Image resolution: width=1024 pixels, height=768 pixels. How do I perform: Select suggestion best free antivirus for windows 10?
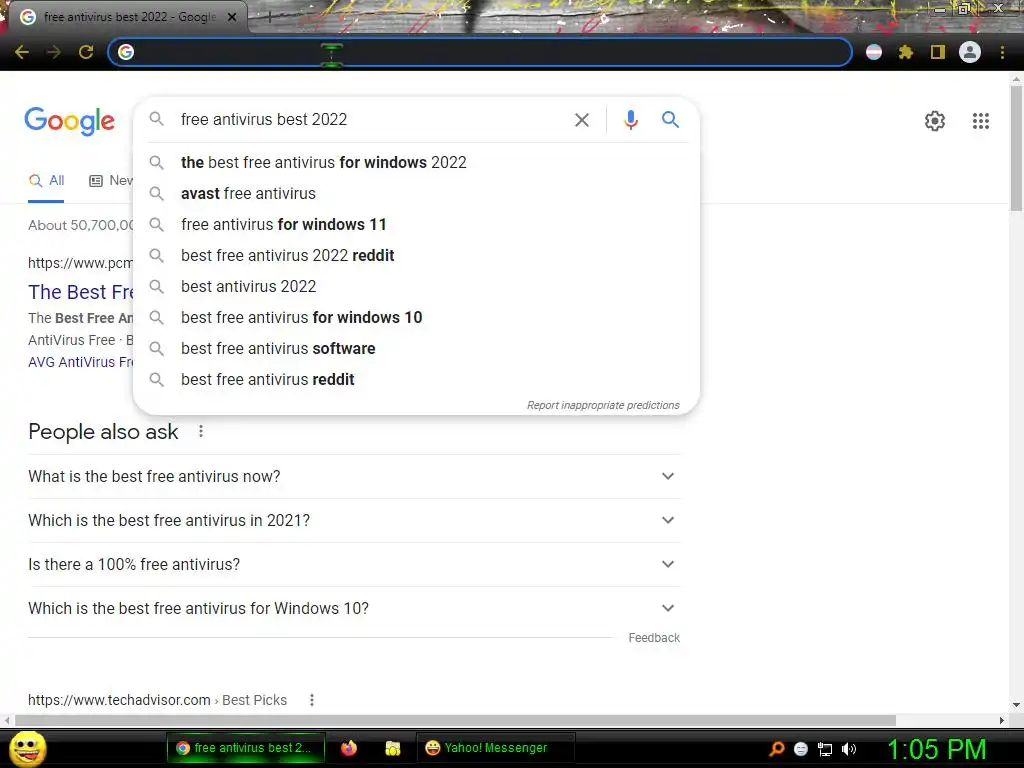[x=416, y=317]
